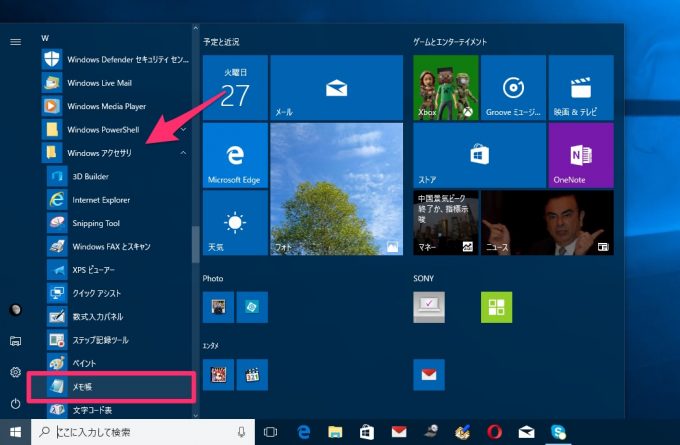This screenshot has height=445, width=680.
Task: Open the Groove ミュージック tile
Action: tap(513, 88)
